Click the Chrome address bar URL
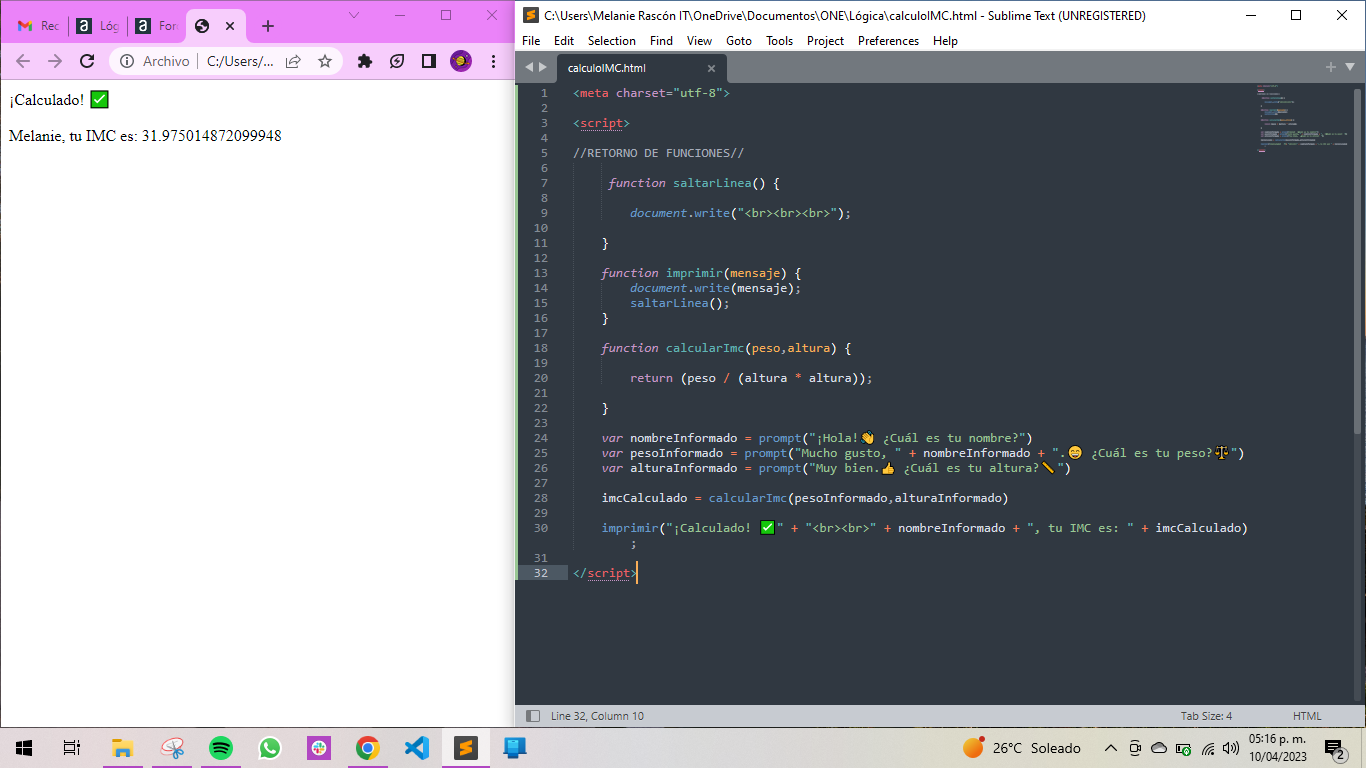This screenshot has height=768, width=1366. (x=239, y=61)
